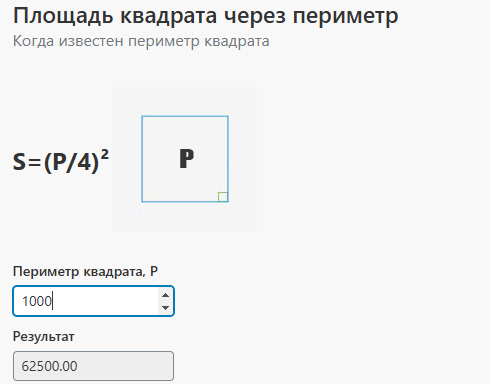Image resolution: width=490 pixels, height=384 pixels.
Task: Click the green right-angle marker in the square
Action: 223,197
